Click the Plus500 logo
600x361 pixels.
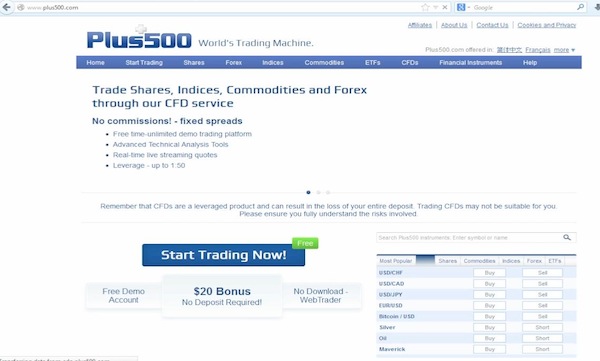(139, 38)
